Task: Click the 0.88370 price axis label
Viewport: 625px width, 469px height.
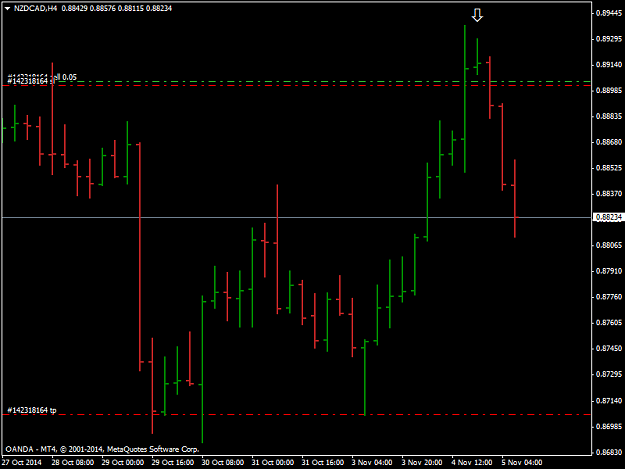Action: (609, 194)
